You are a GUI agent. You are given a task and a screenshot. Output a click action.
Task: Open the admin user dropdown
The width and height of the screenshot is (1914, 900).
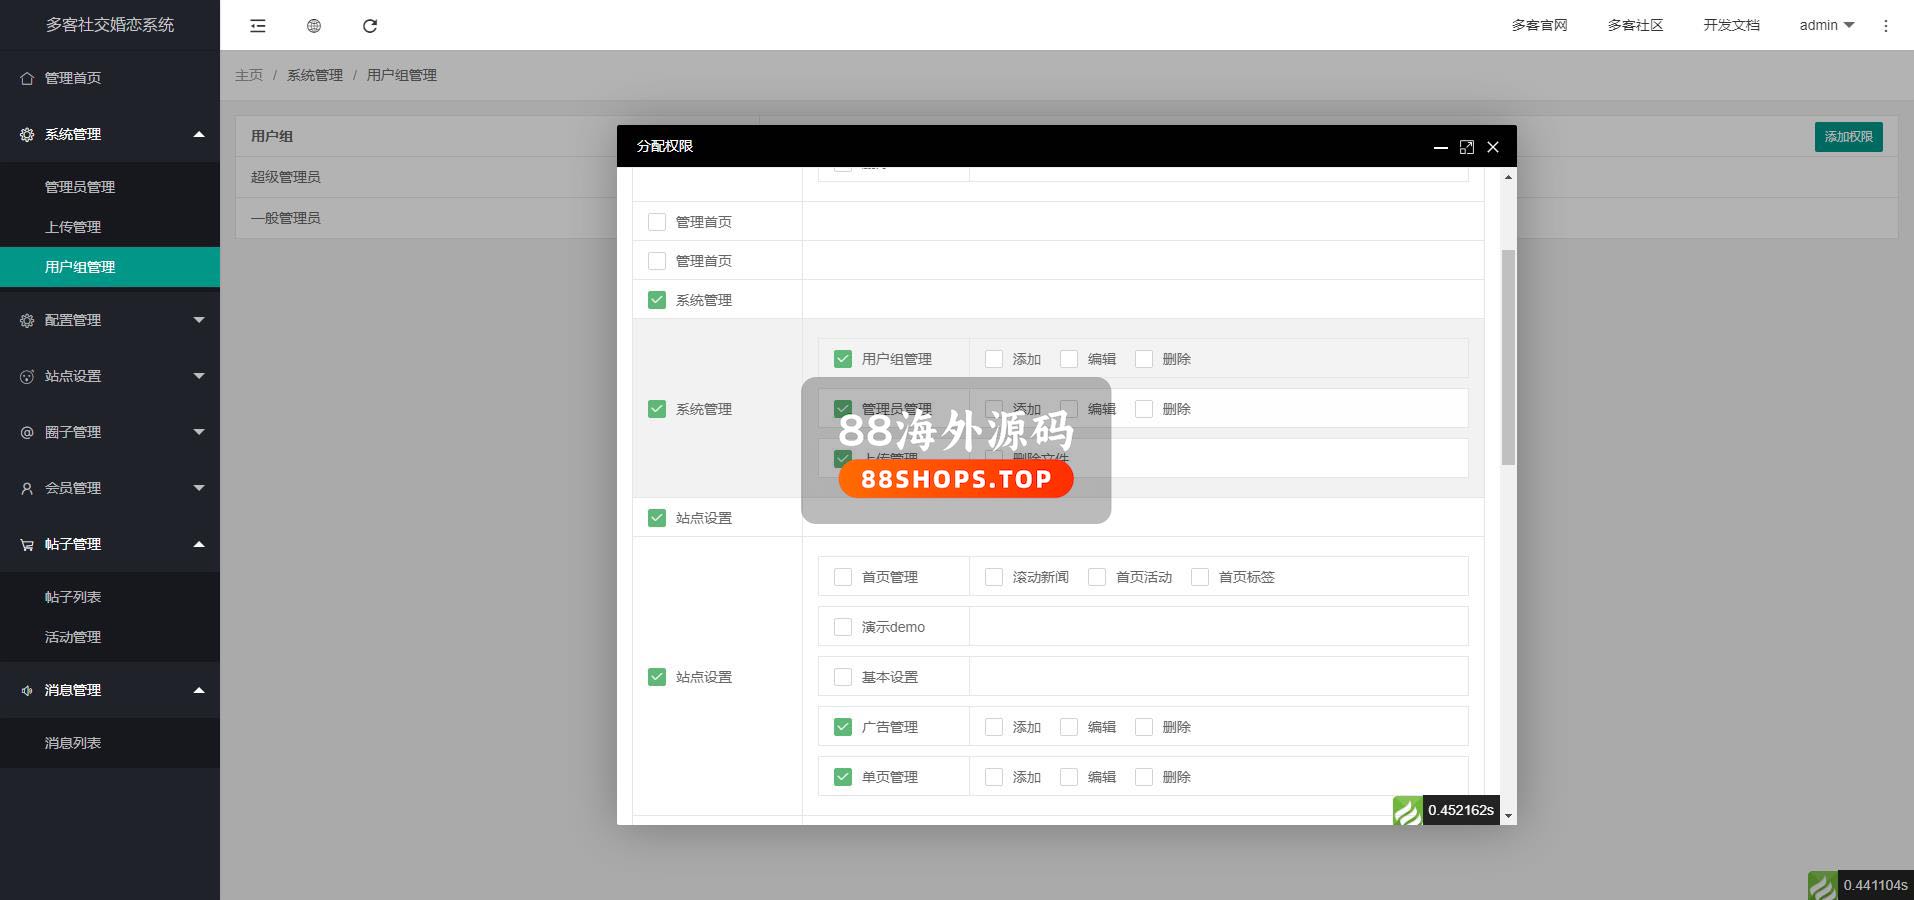1826,26
